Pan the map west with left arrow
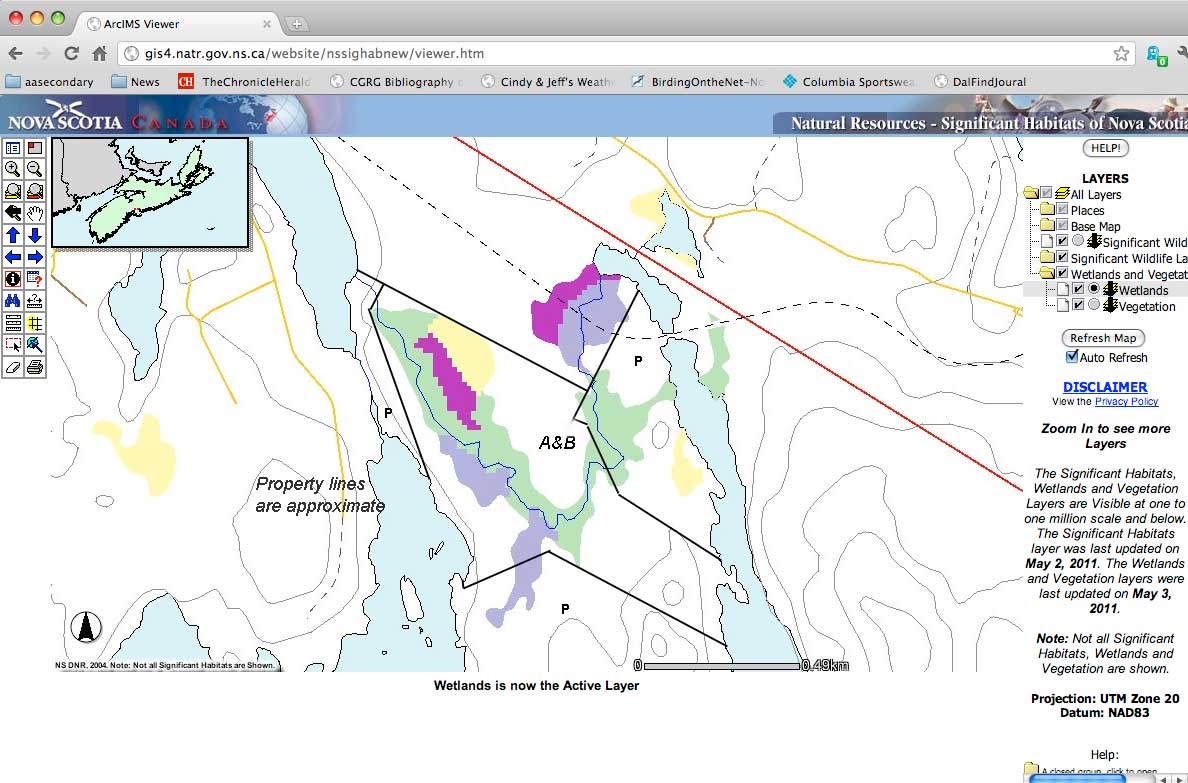Image resolution: width=1188 pixels, height=783 pixels. (x=13, y=258)
